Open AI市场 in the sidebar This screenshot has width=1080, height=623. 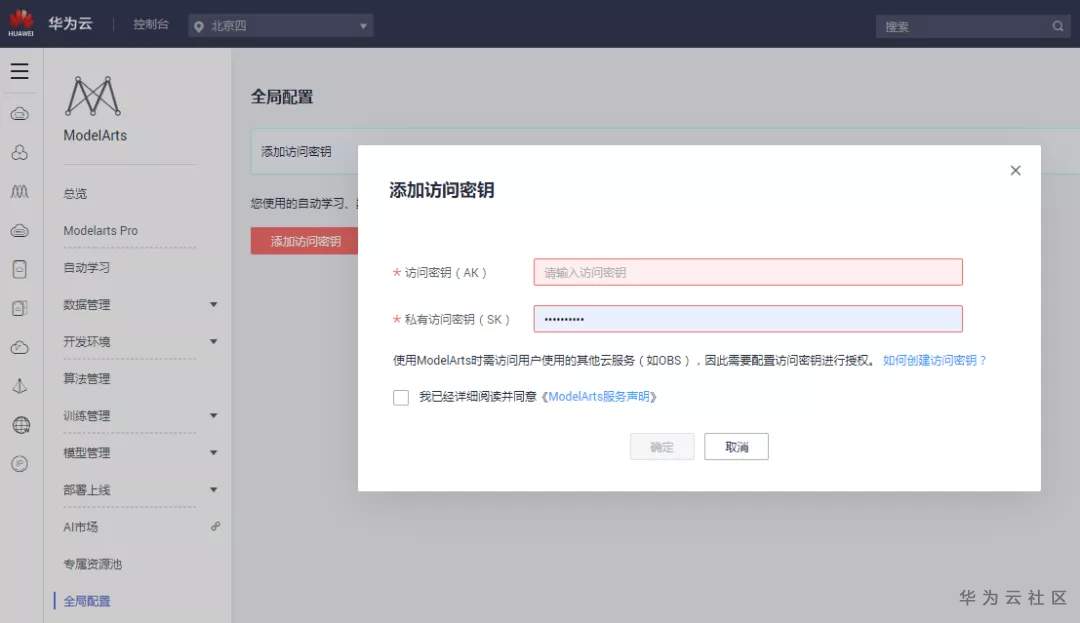[x=81, y=527]
